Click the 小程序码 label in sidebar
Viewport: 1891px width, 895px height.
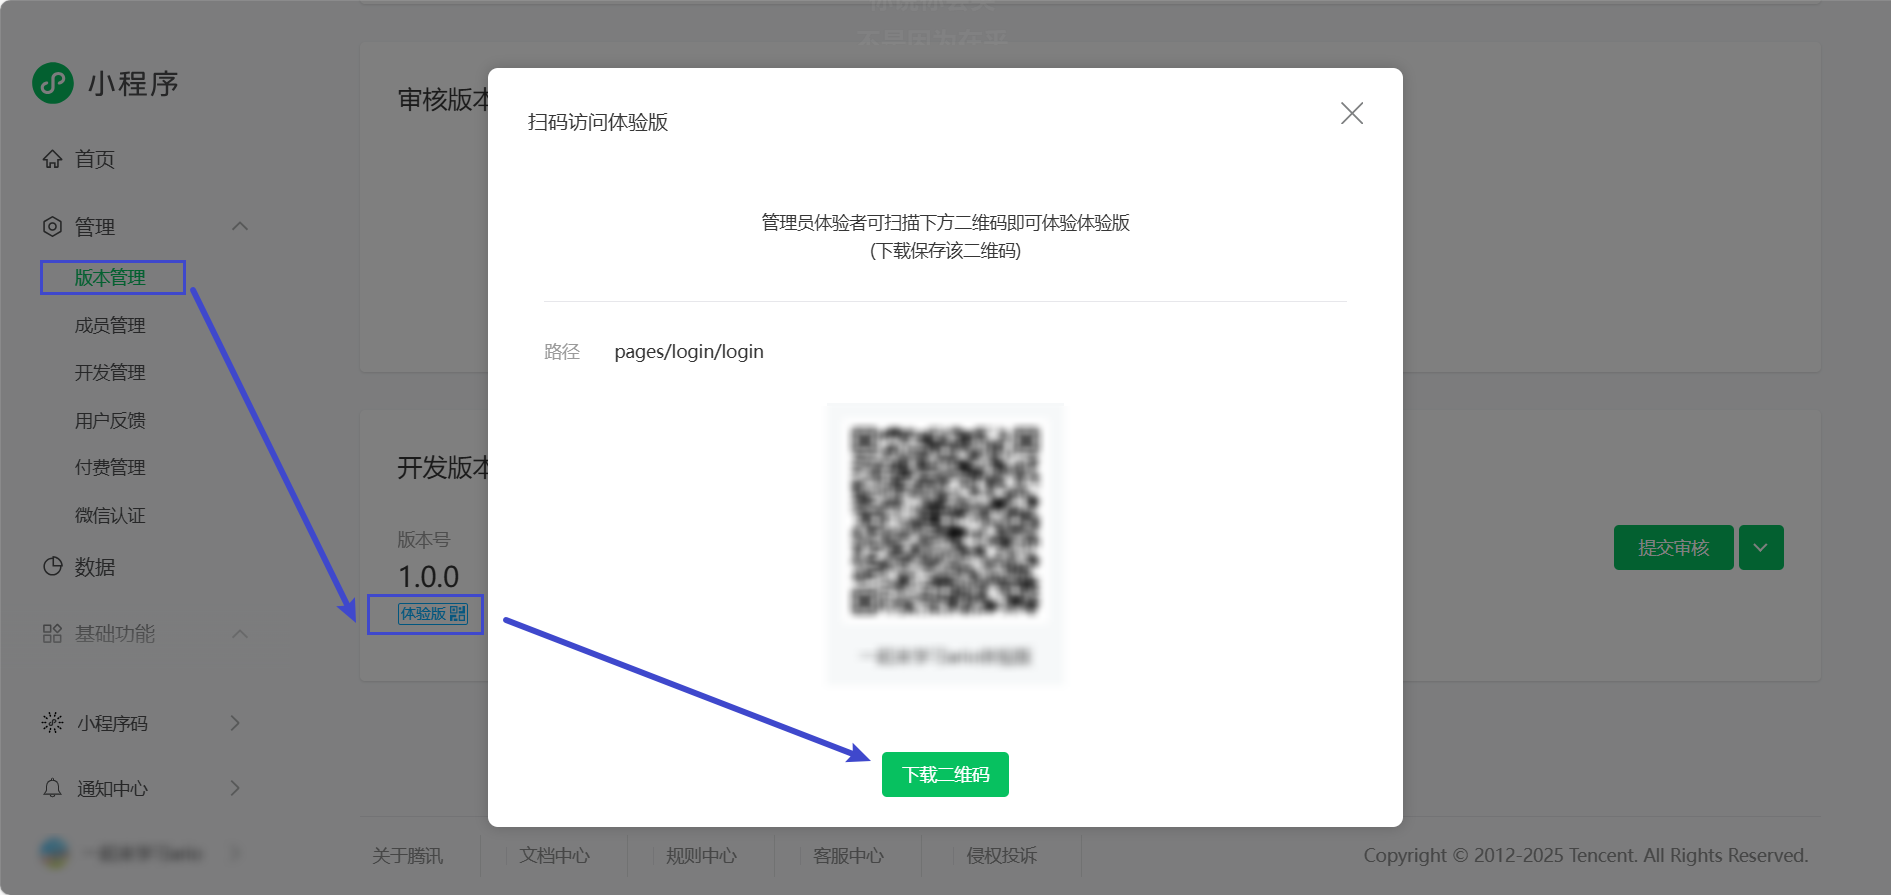coord(112,724)
